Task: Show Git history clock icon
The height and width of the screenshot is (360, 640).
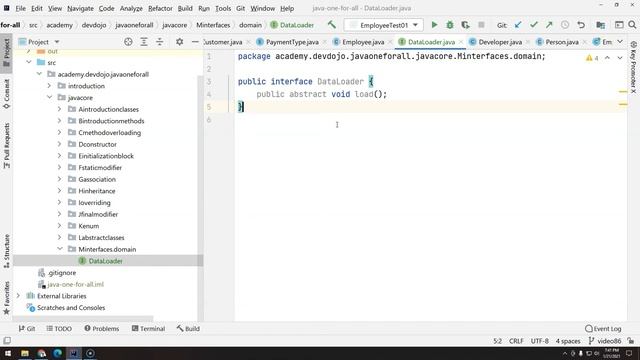Action: click(x=565, y=25)
